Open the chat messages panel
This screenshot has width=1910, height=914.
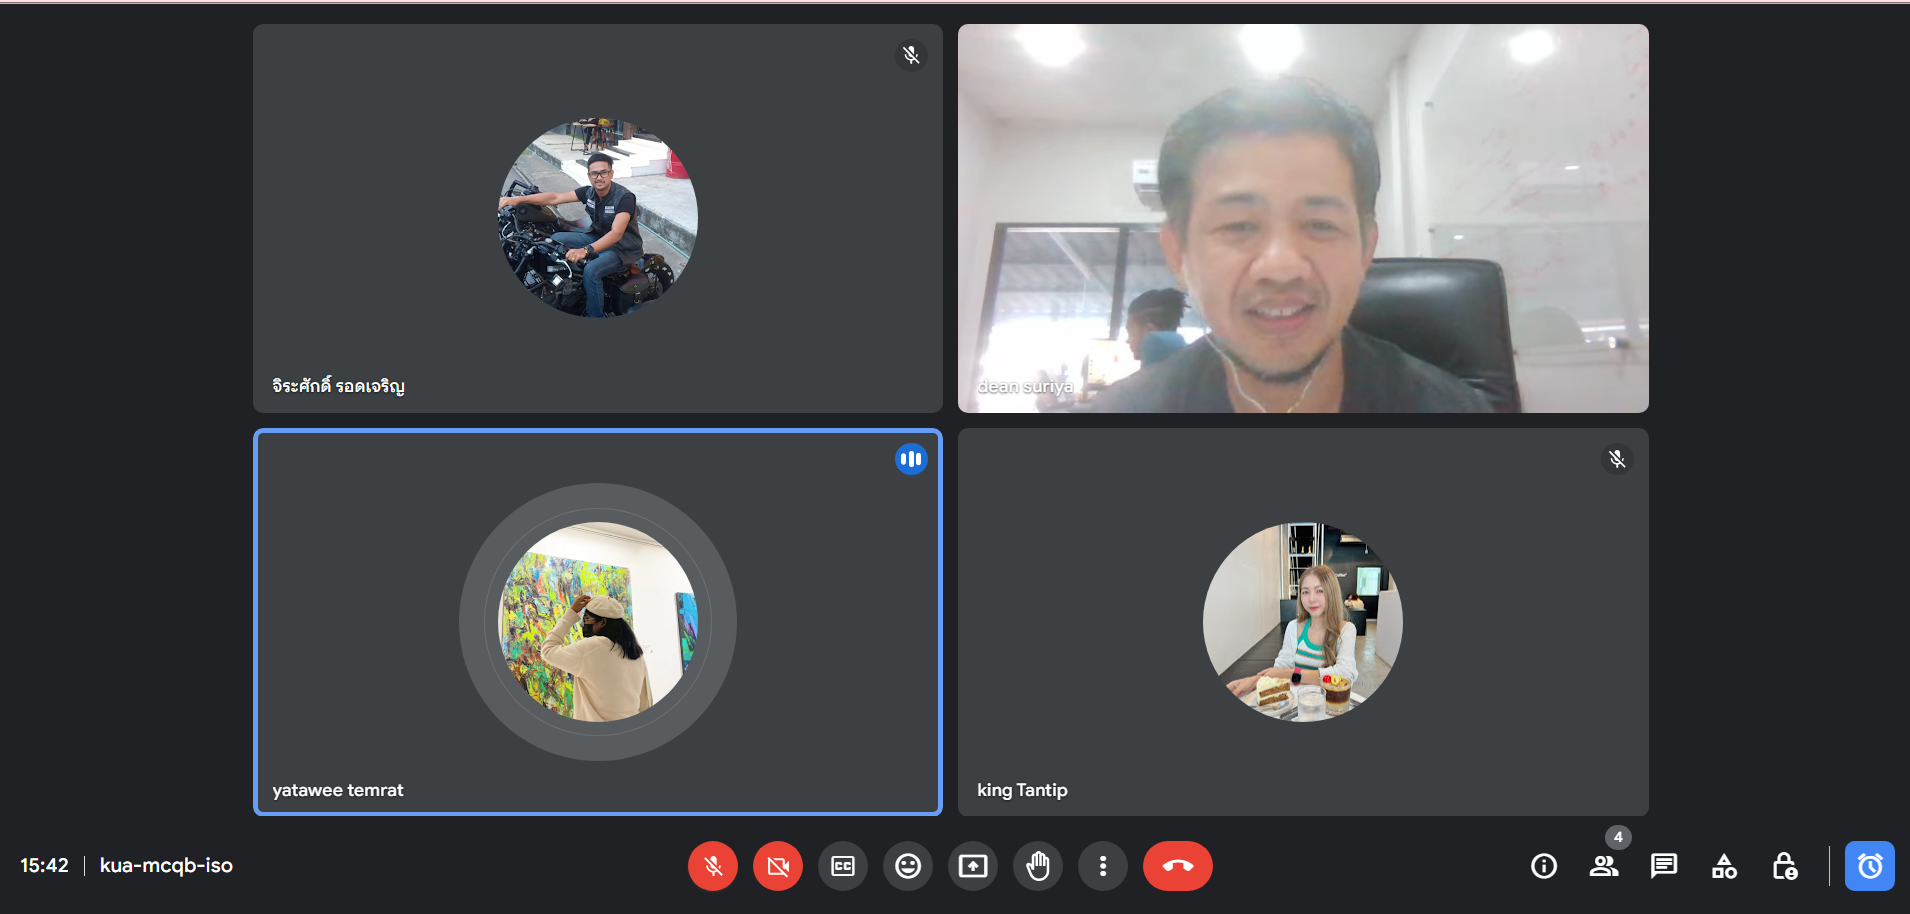(1664, 866)
